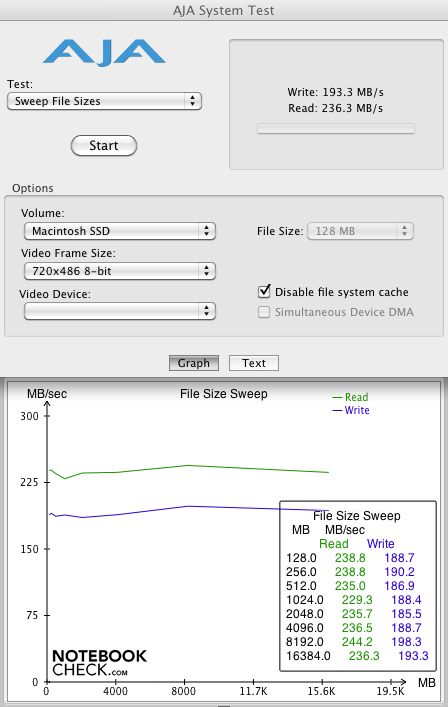Click the 16384.0 row write value 193.3
This screenshot has width=448, height=707.
pyautogui.click(x=413, y=656)
